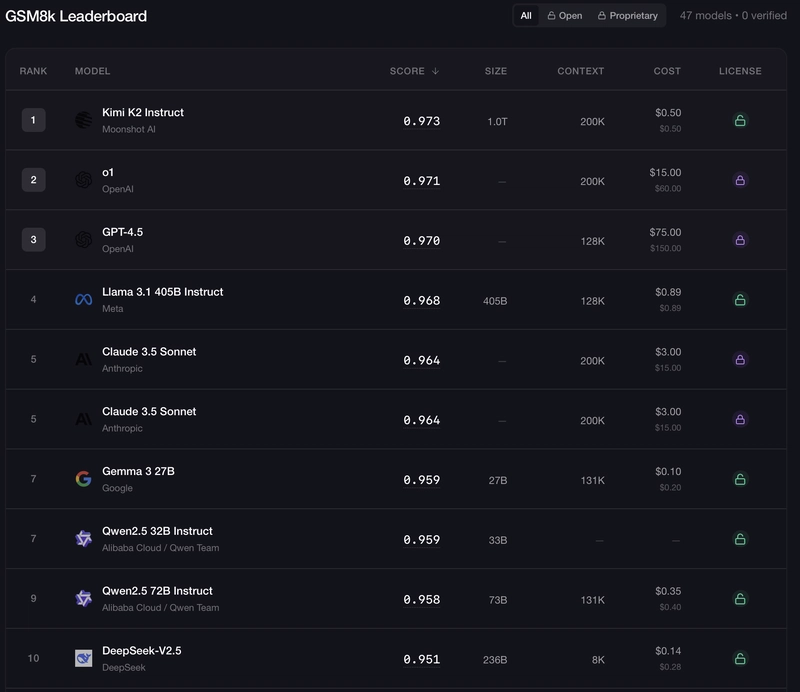This screenshot has height=692, width=800.
Task: Sort by the Cost column header
Action: tap(667, 71)
